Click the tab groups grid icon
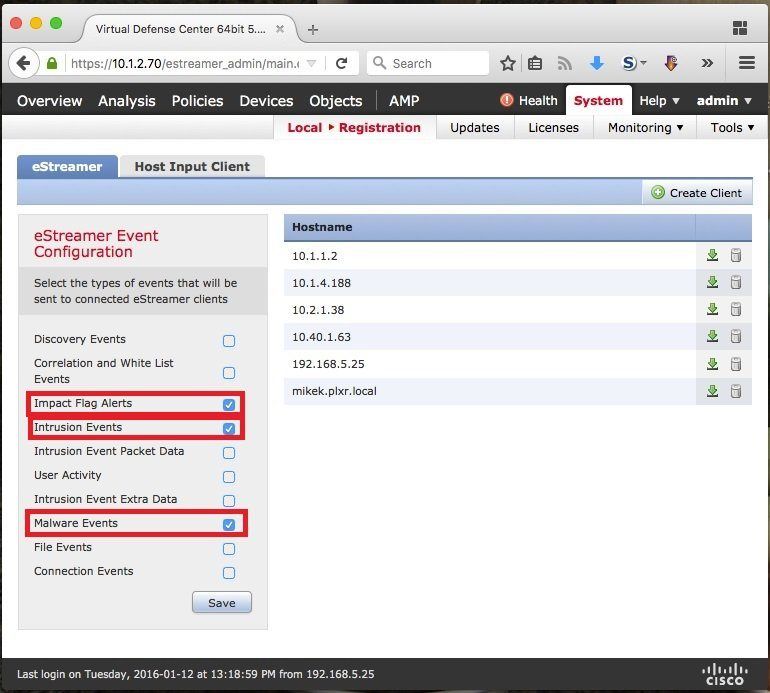The height and width of the screenshot is (693, 770). [740, 28]
